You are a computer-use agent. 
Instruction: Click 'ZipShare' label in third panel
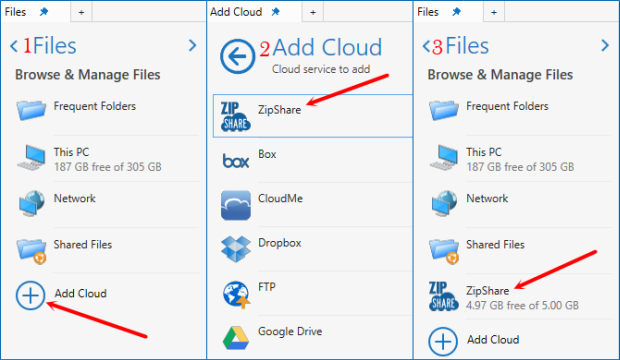tap(488, 291)
